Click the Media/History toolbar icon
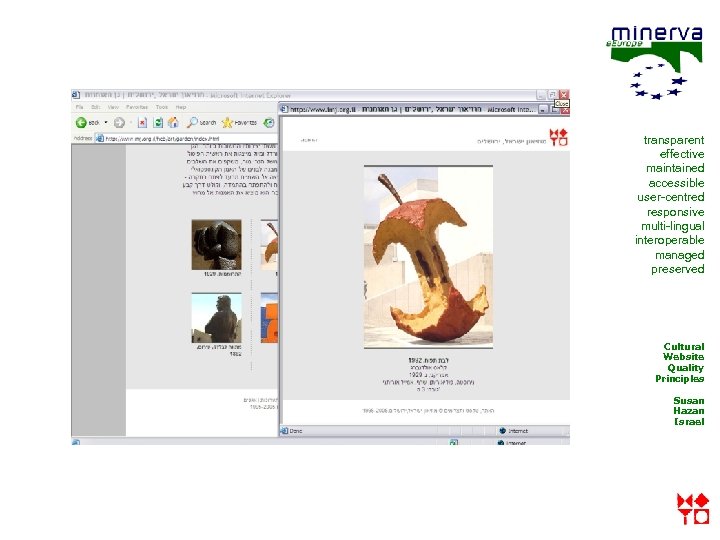720x540 pixels. click(269, 123)
